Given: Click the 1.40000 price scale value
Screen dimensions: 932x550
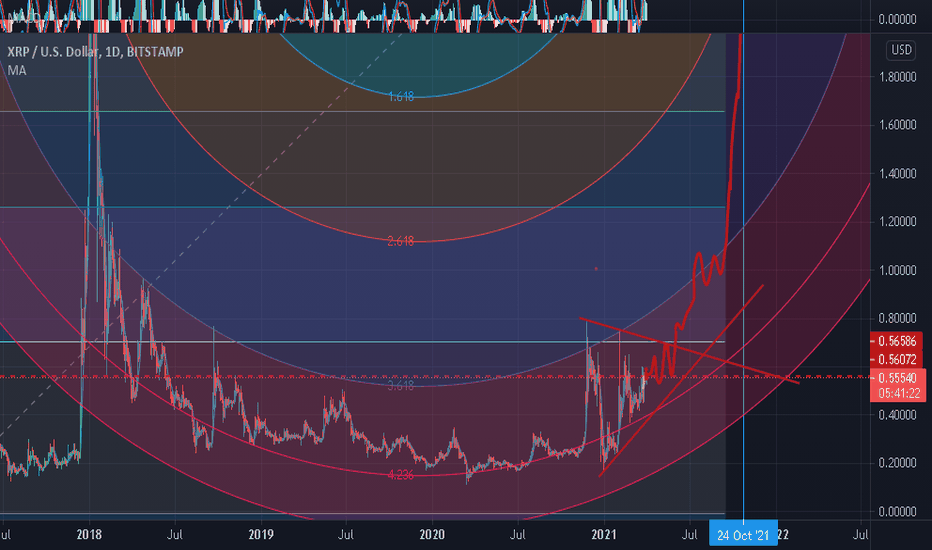Looking at the screenshot, I should point(898,174).
